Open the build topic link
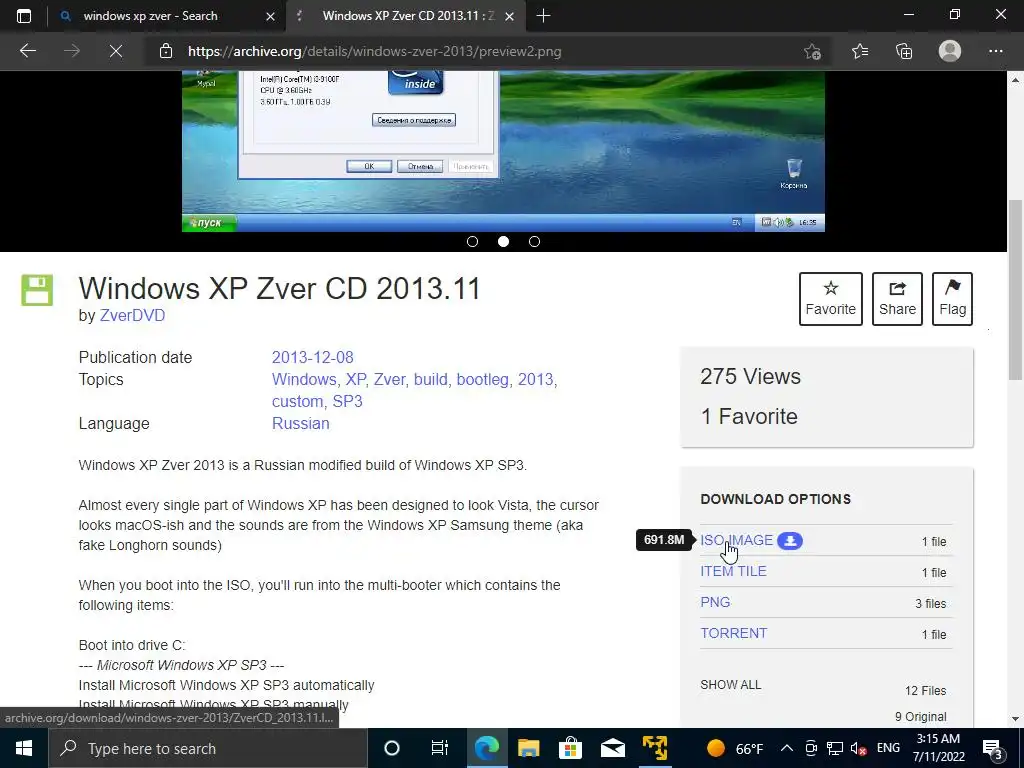1024x768 pixels. click(x=430, y=379)
